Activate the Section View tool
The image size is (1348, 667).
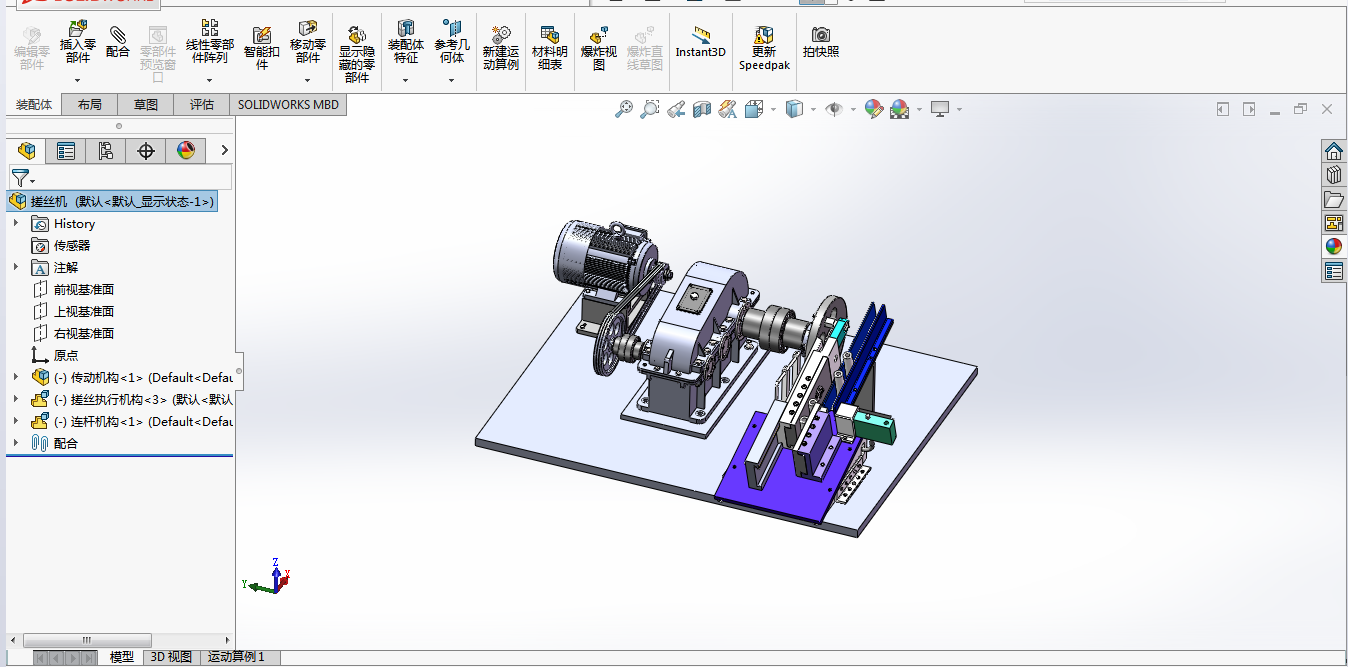(702, 109)
